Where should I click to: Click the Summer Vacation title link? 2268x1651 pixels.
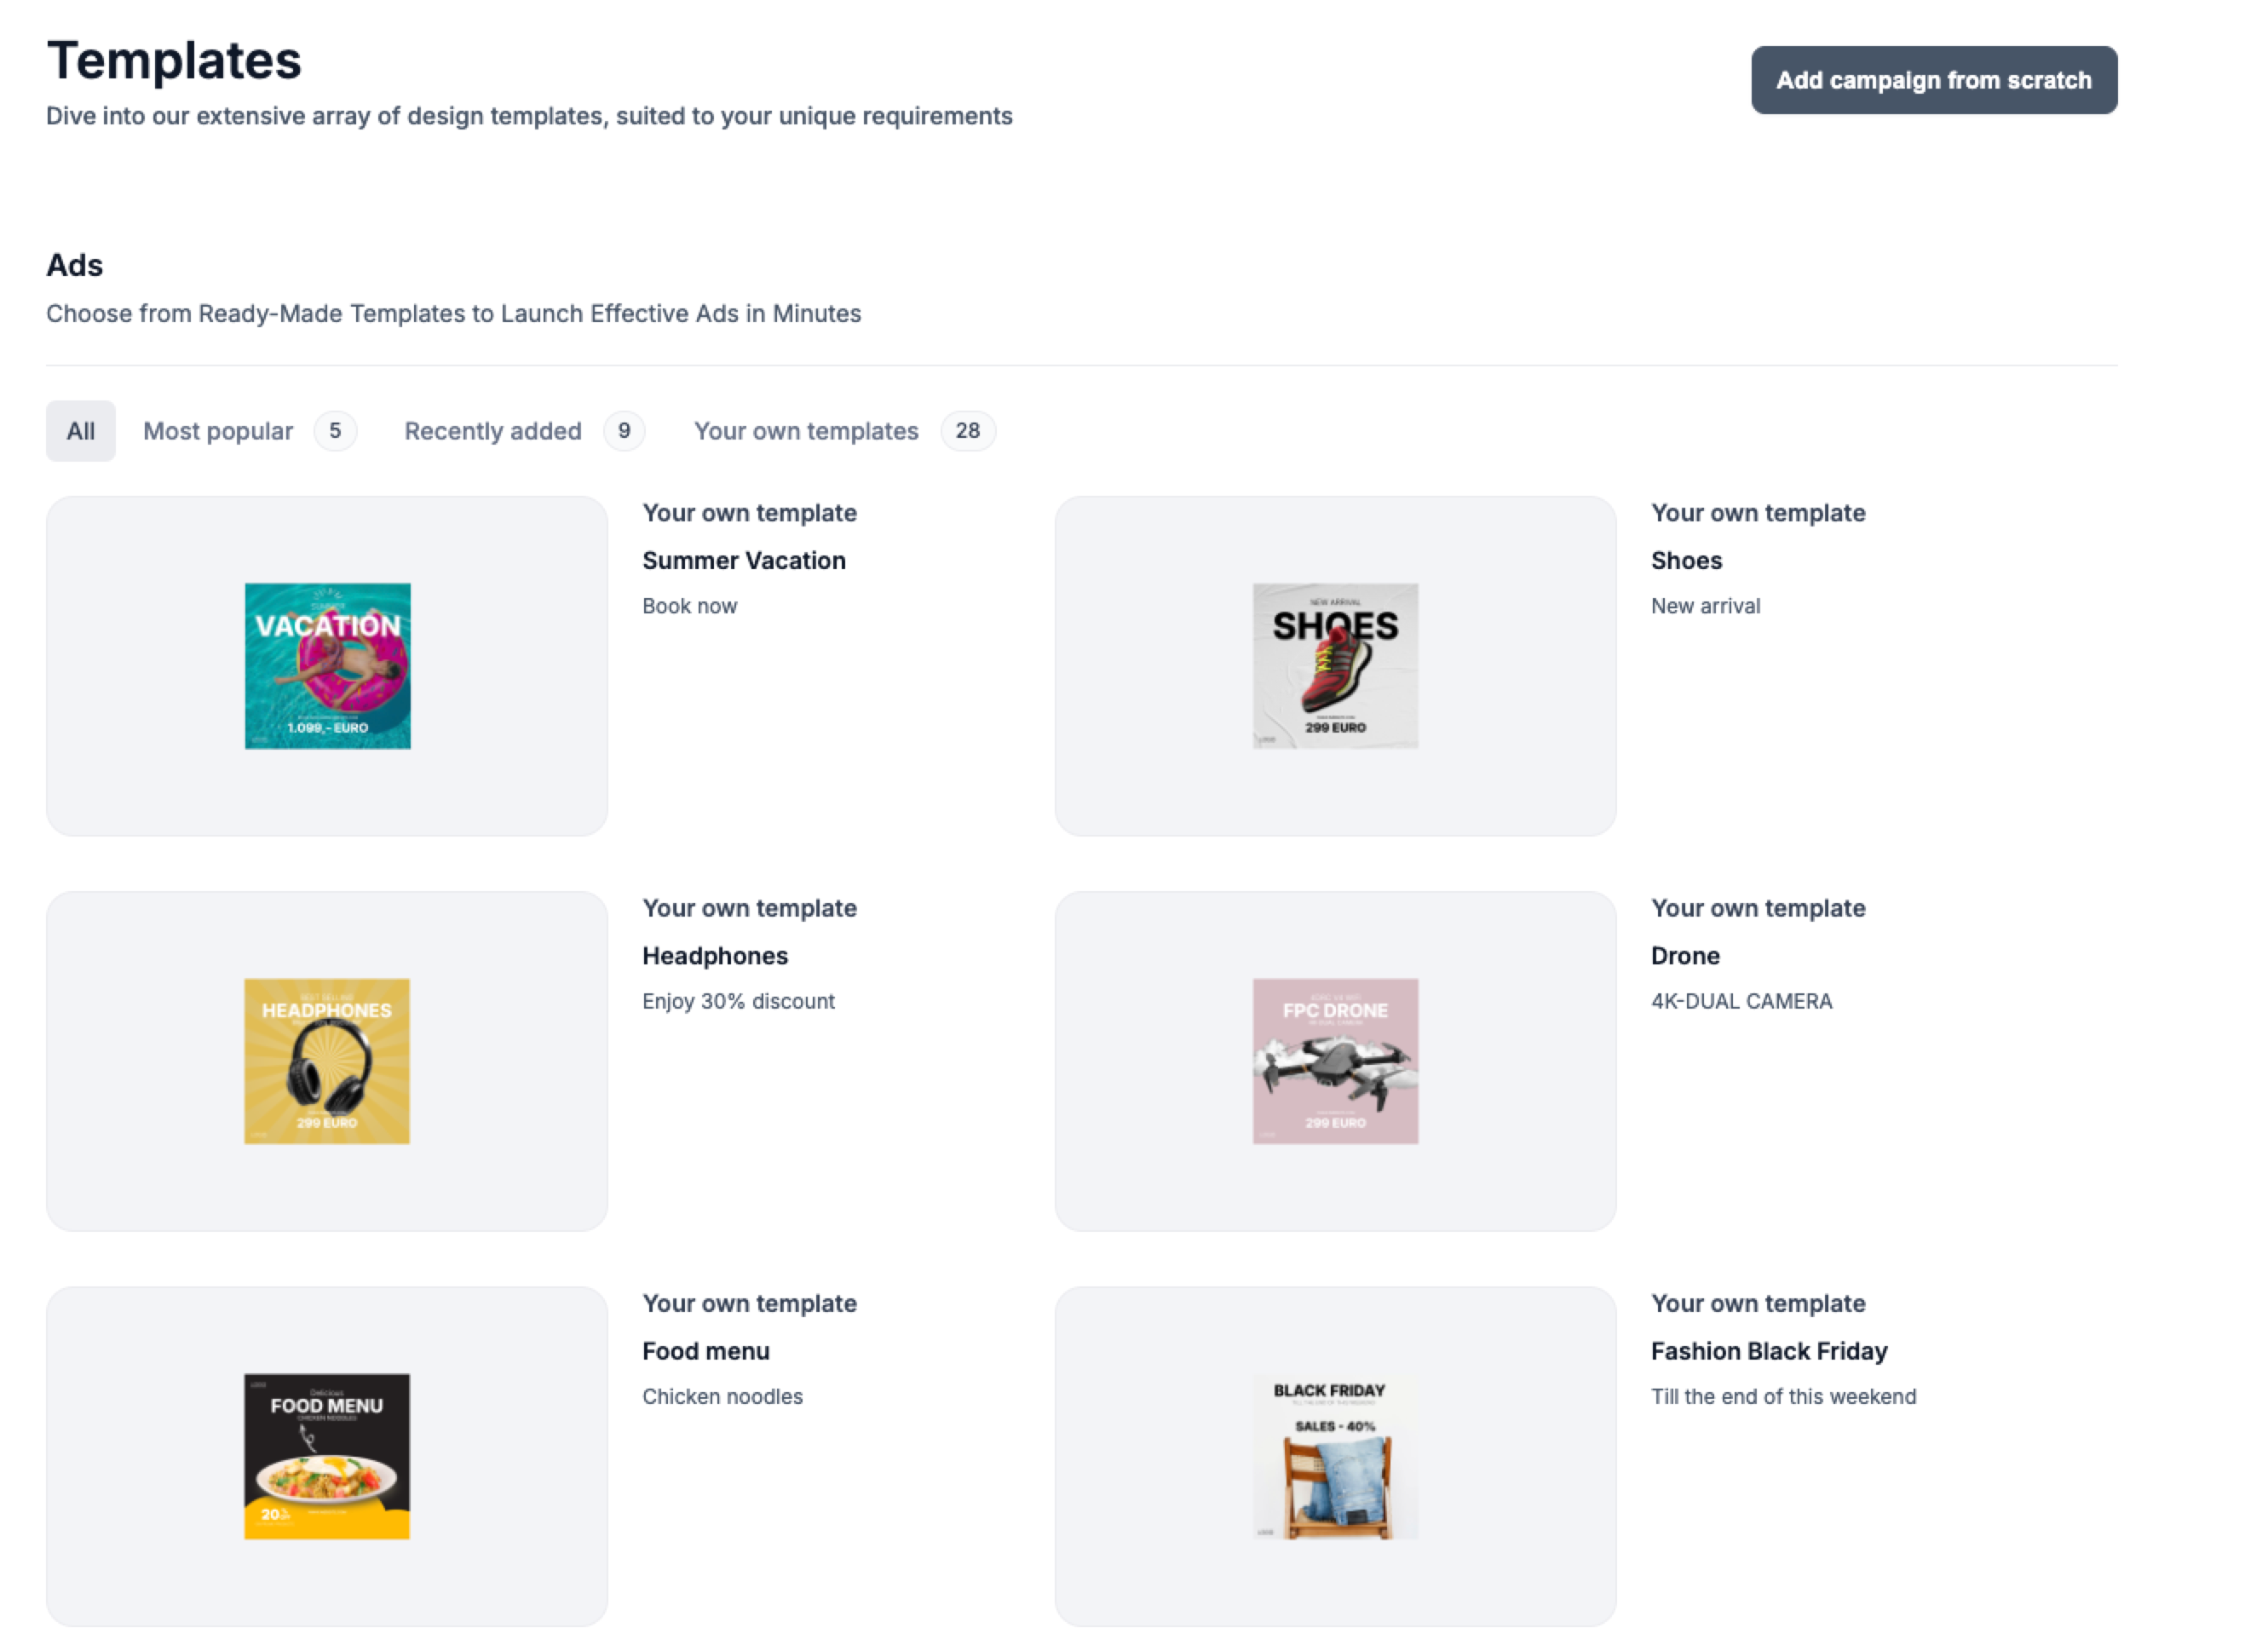[x=743, y=561]
